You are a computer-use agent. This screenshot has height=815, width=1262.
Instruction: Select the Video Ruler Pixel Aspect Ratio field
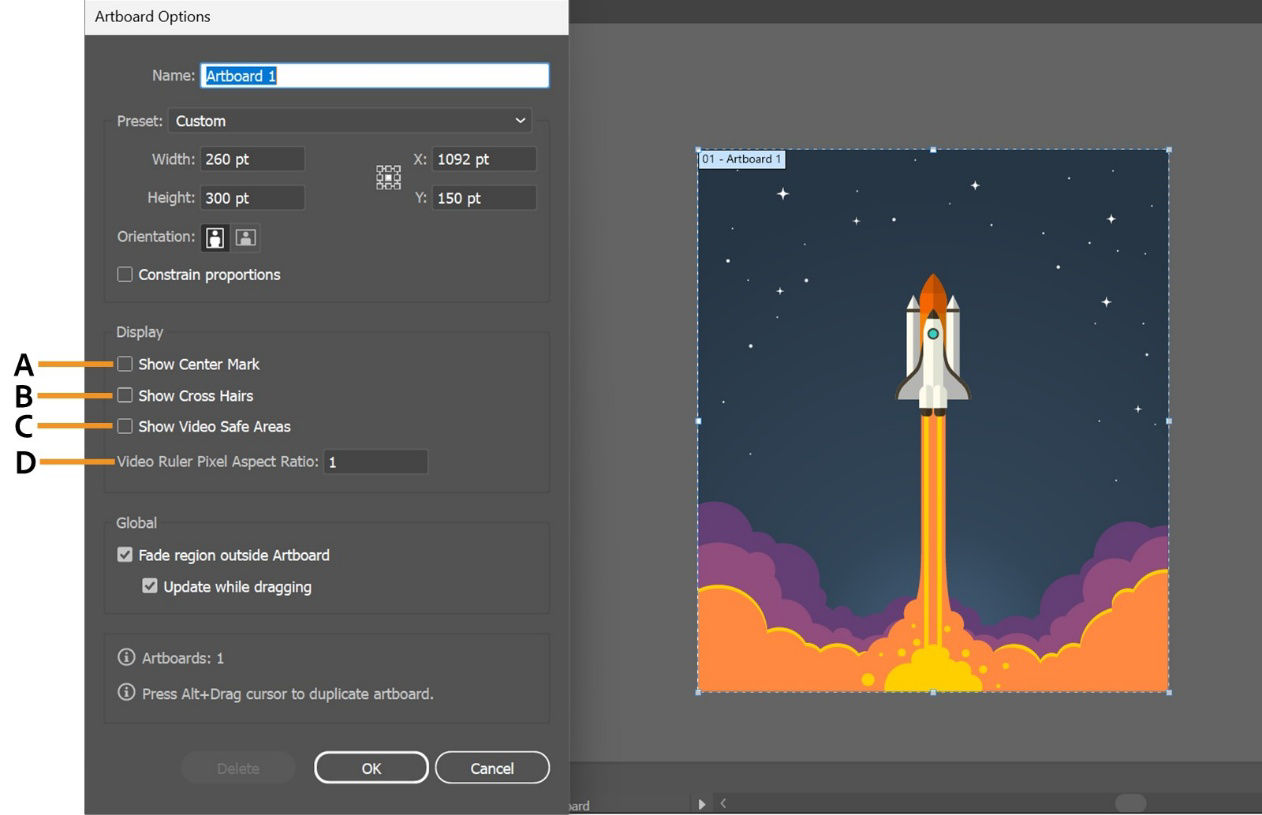377,461
